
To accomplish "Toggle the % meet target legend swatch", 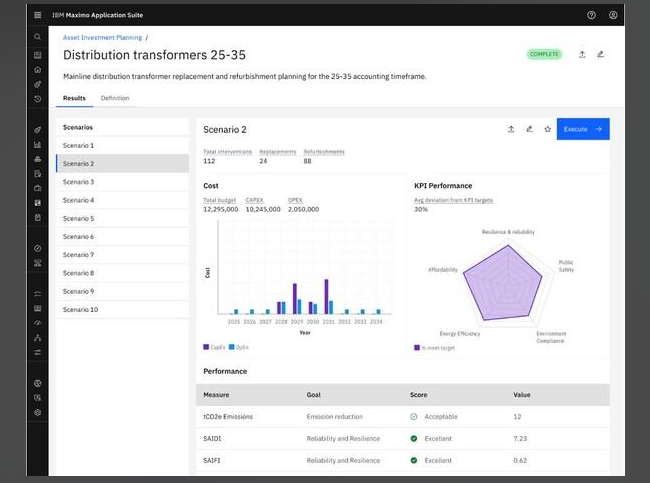I will tap(417, 347).
